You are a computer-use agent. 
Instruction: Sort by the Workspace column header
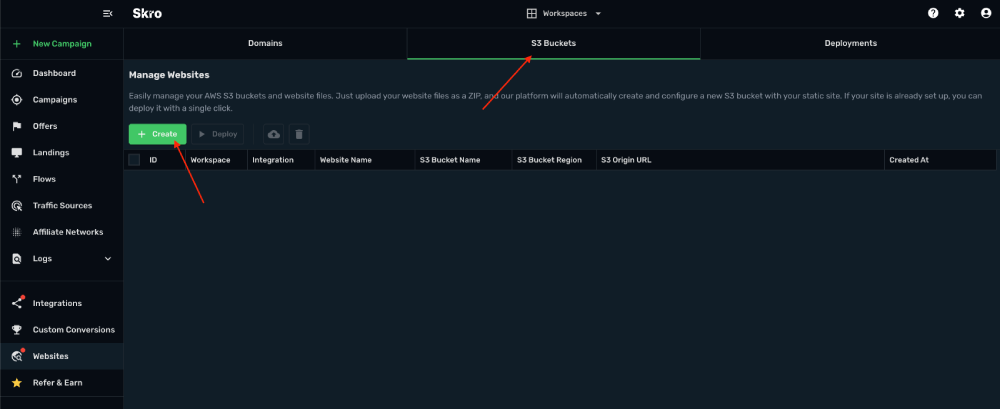[x=210, y=160]
